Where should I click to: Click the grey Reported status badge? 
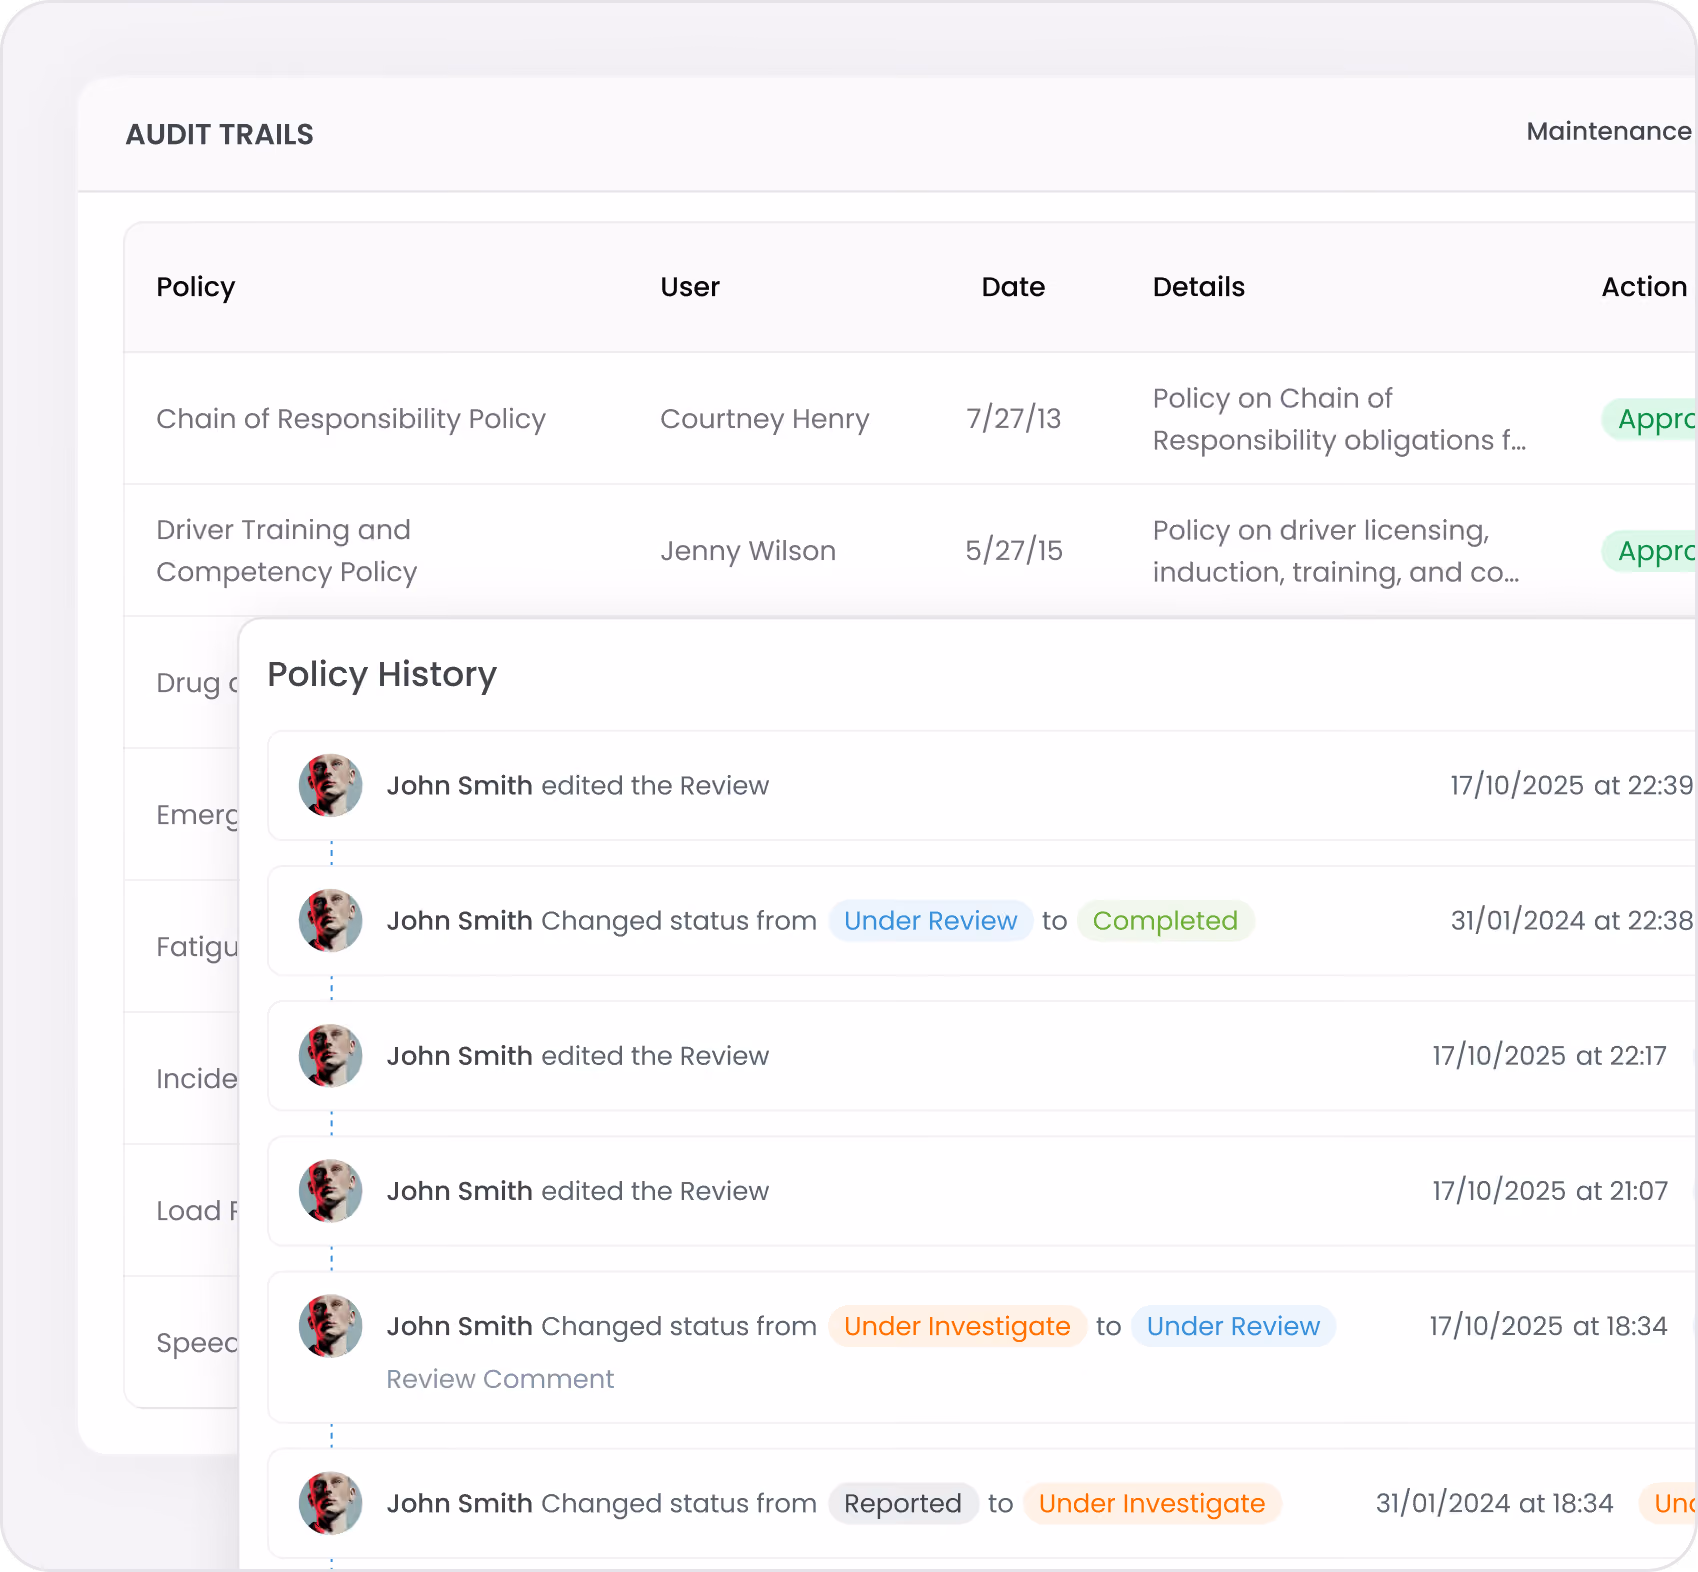pyautogui.click(x=903, y=1503)
